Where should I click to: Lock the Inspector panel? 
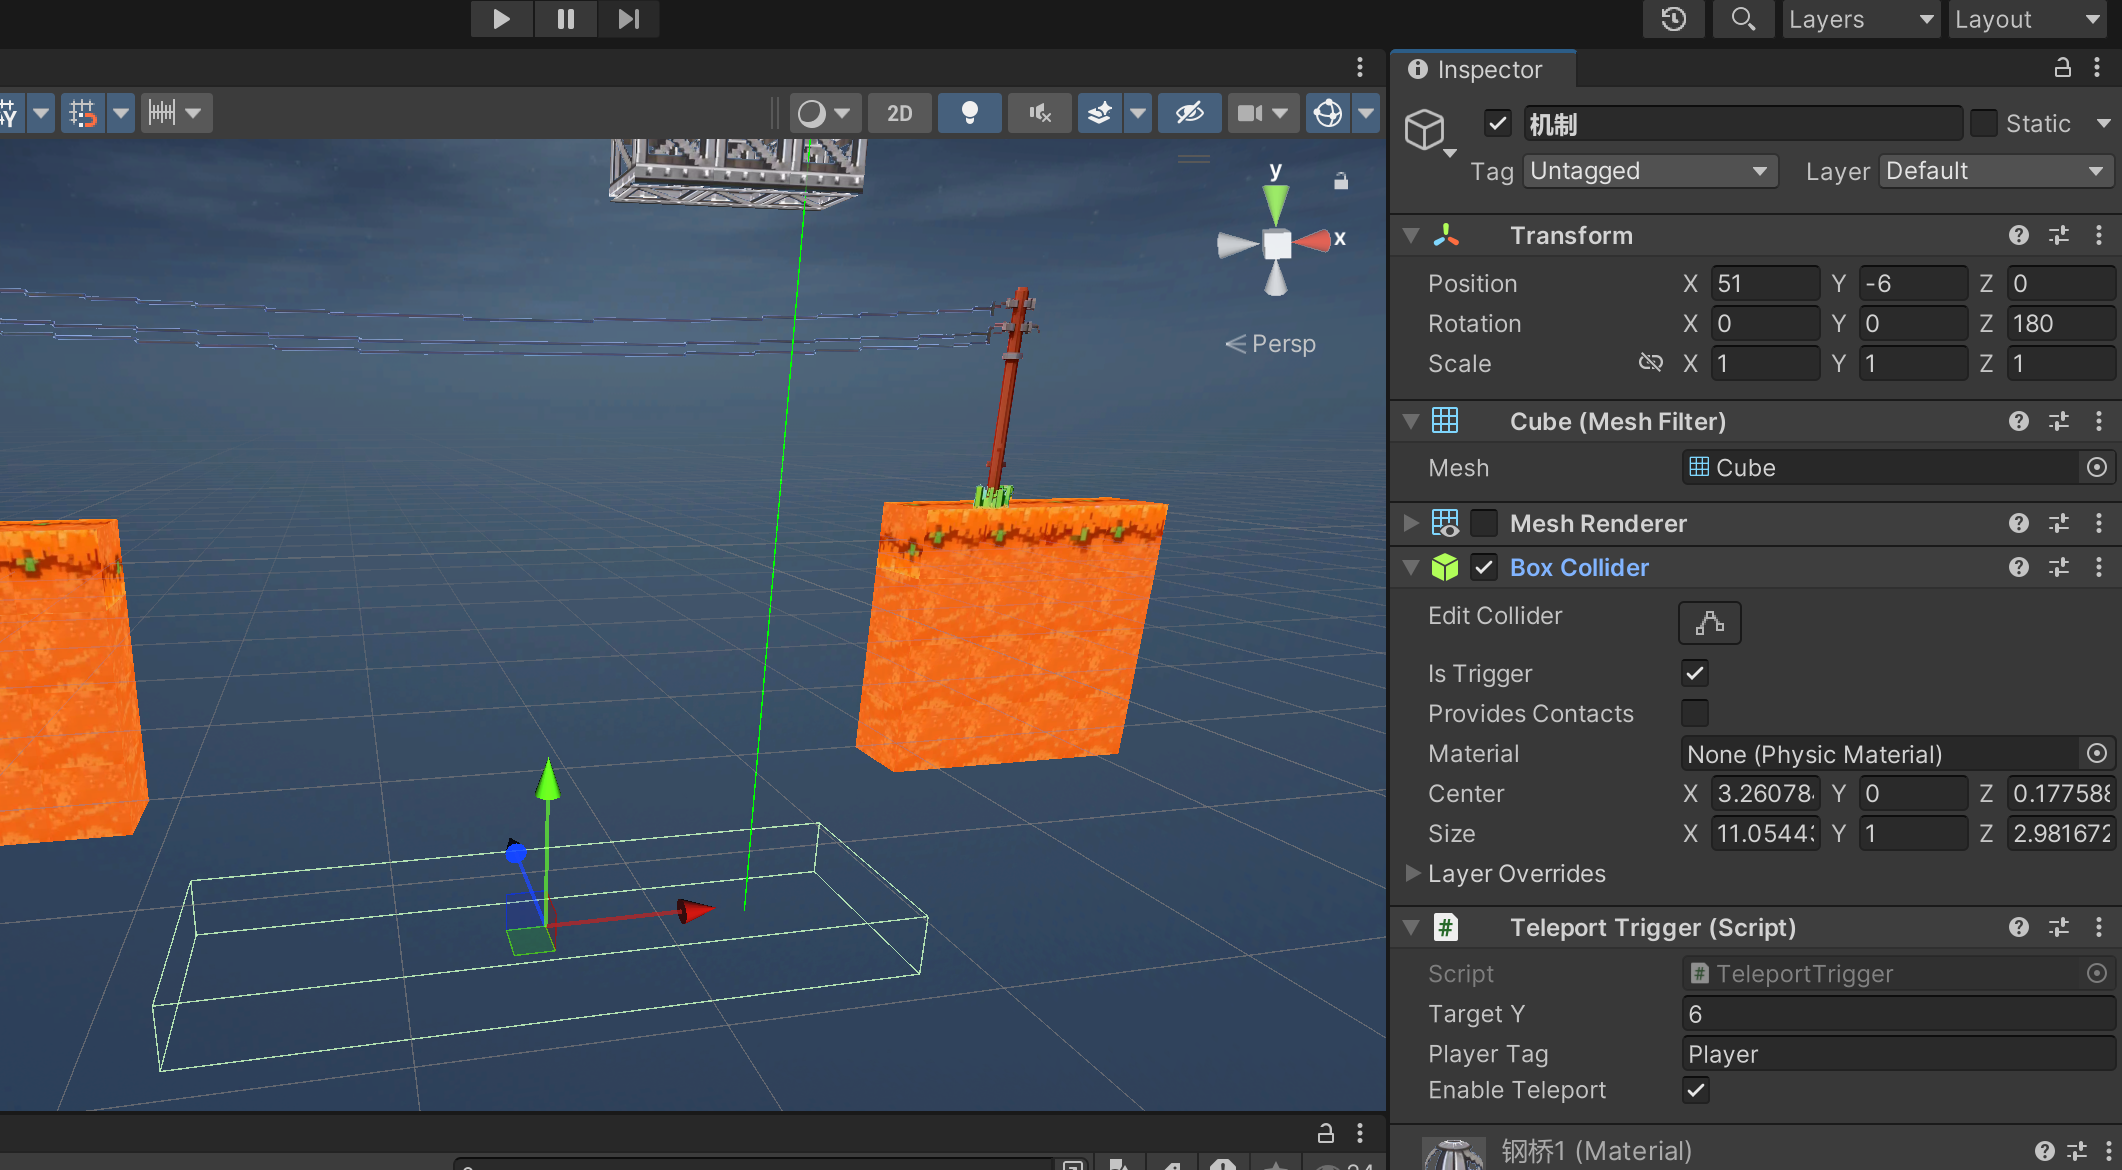click(2062, 68)
